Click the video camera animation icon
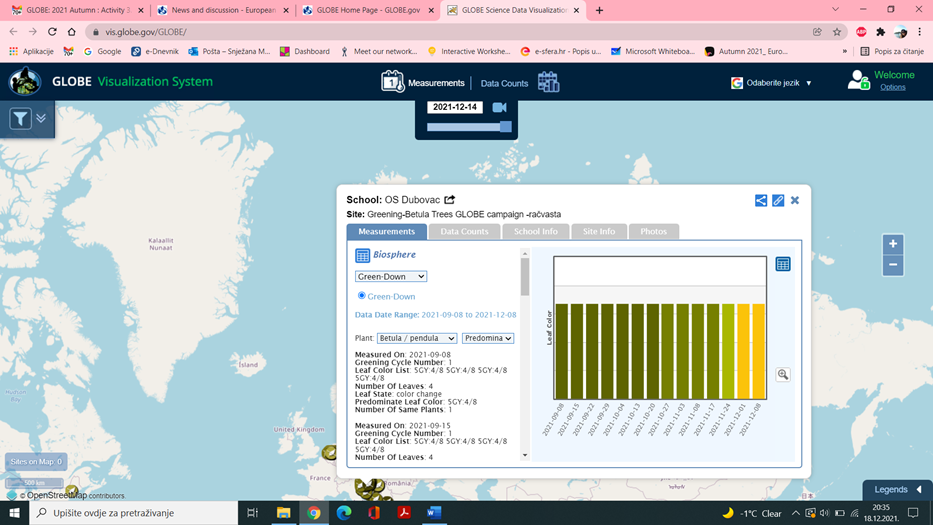This screenshot has width=933, height=525. coord(499,107)
